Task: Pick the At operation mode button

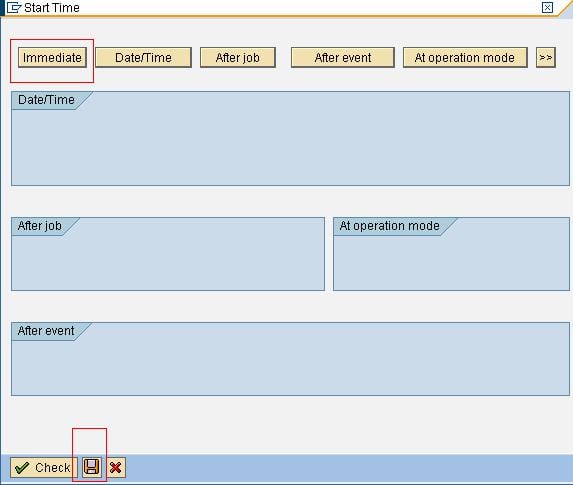Action: [x=465, y=57]
